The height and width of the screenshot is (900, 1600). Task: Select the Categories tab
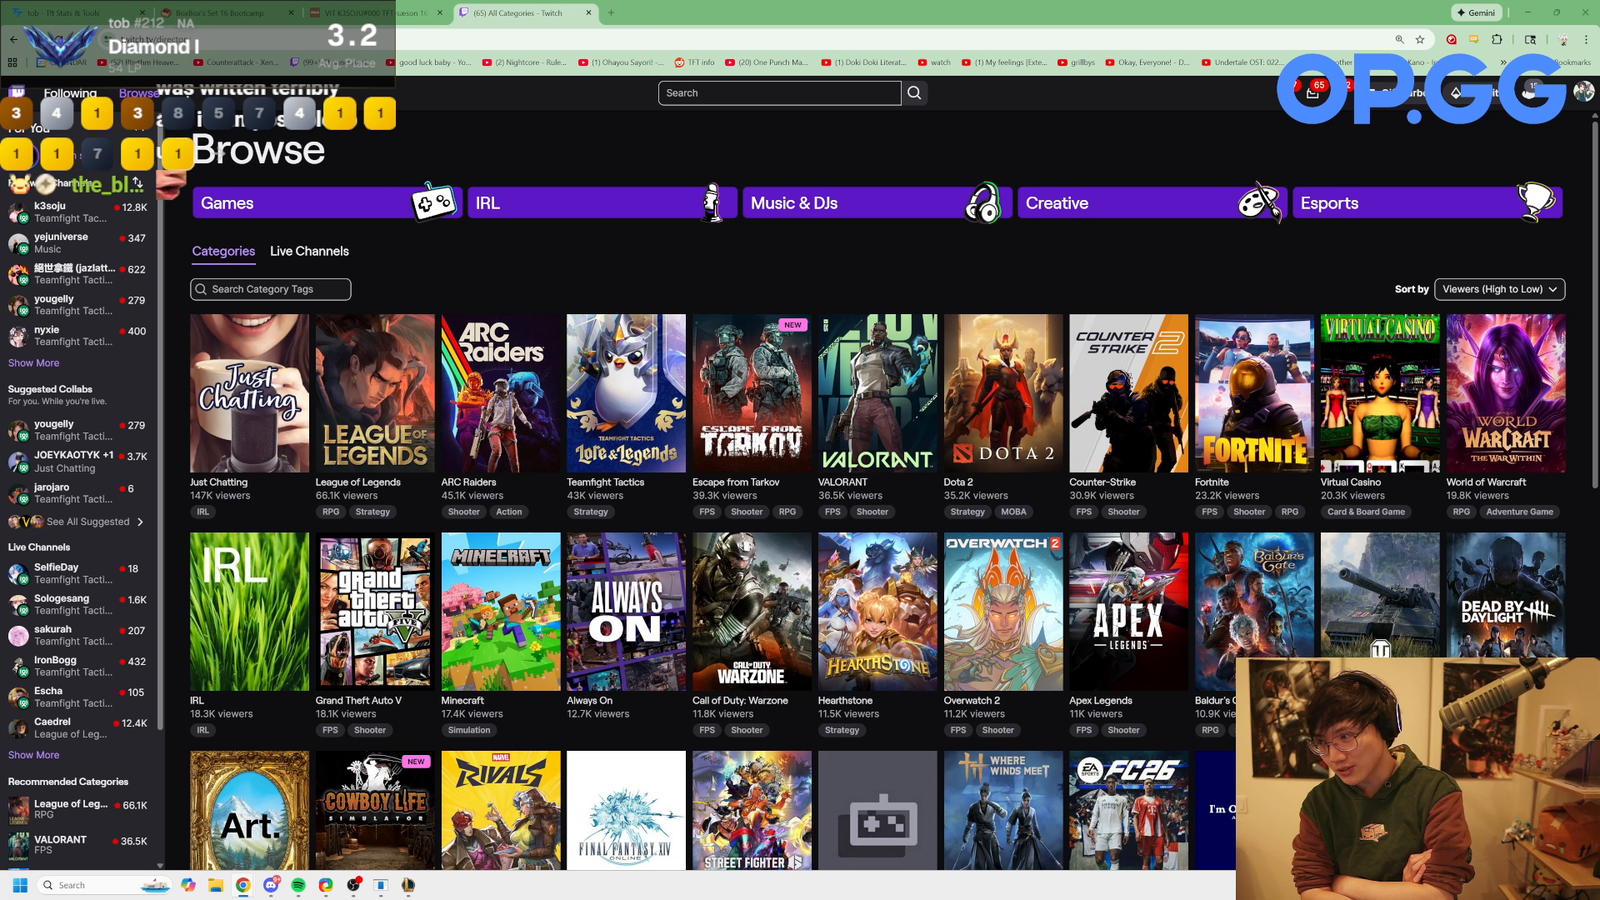click(x=223, y=251)
